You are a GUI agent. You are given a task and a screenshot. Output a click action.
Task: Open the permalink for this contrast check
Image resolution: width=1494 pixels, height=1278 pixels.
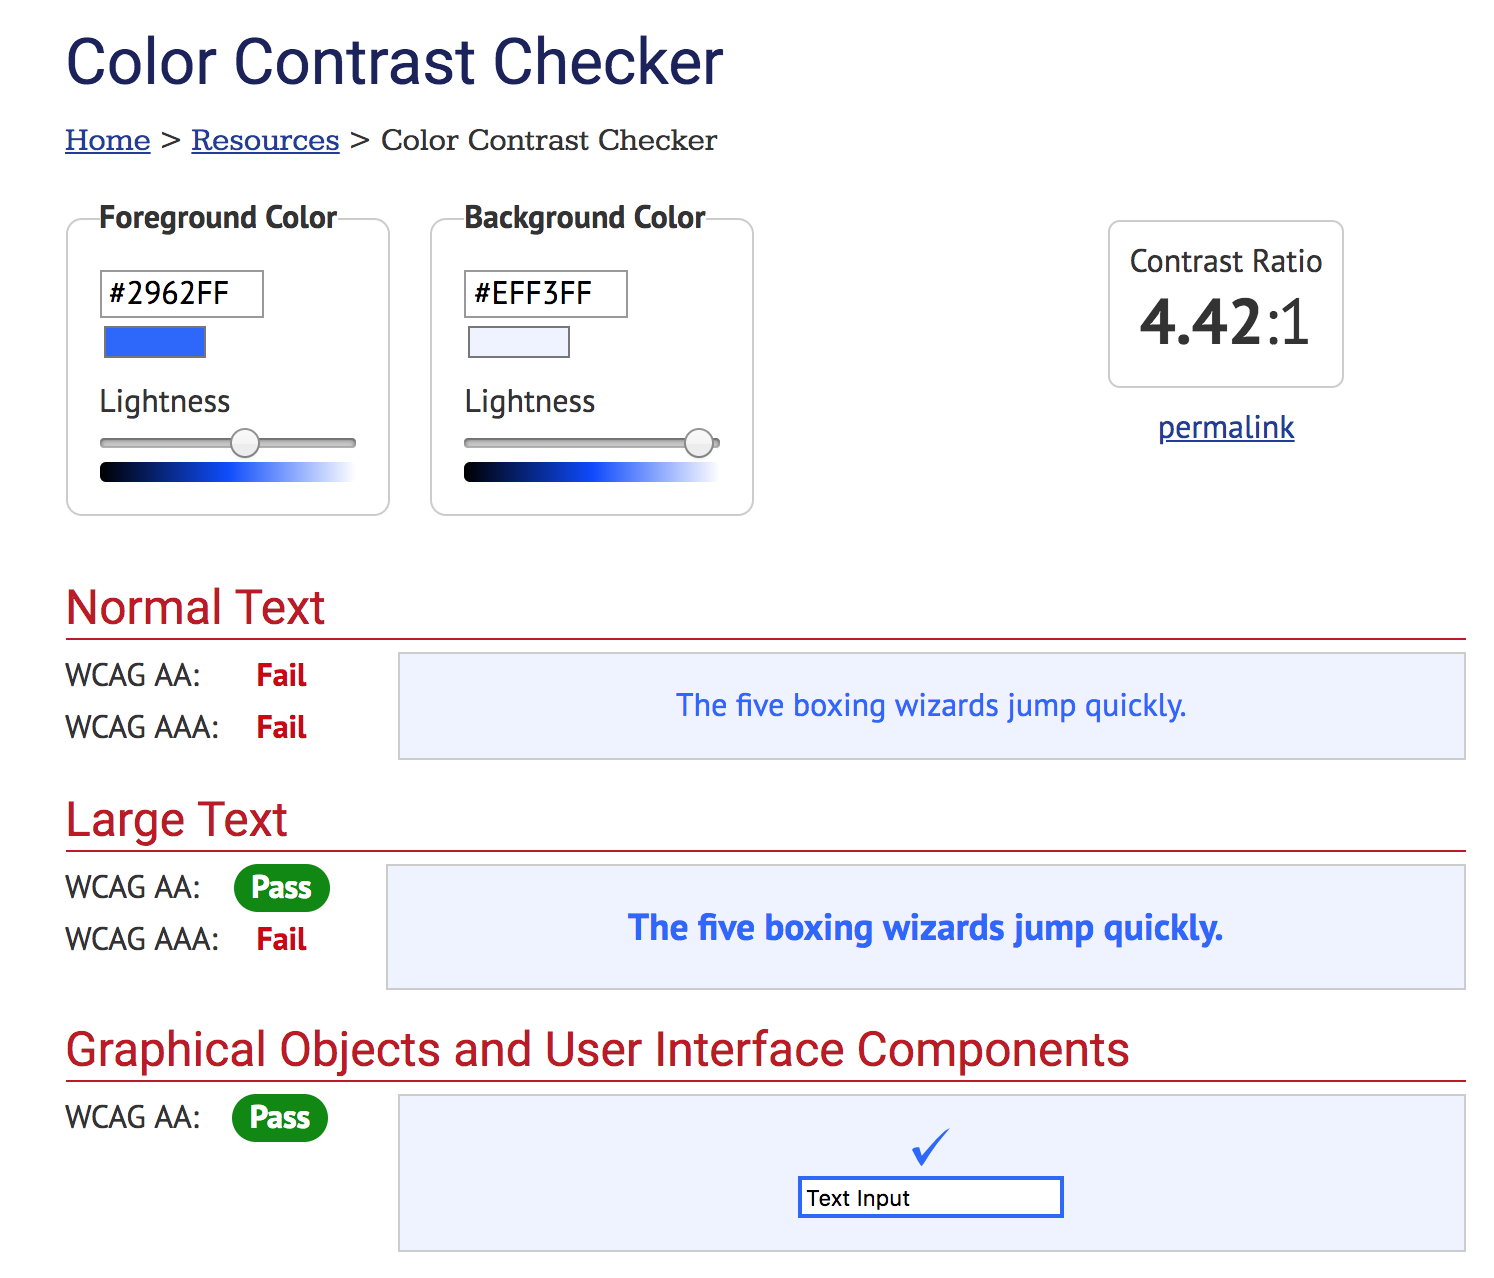click(x=1225, y=427)
